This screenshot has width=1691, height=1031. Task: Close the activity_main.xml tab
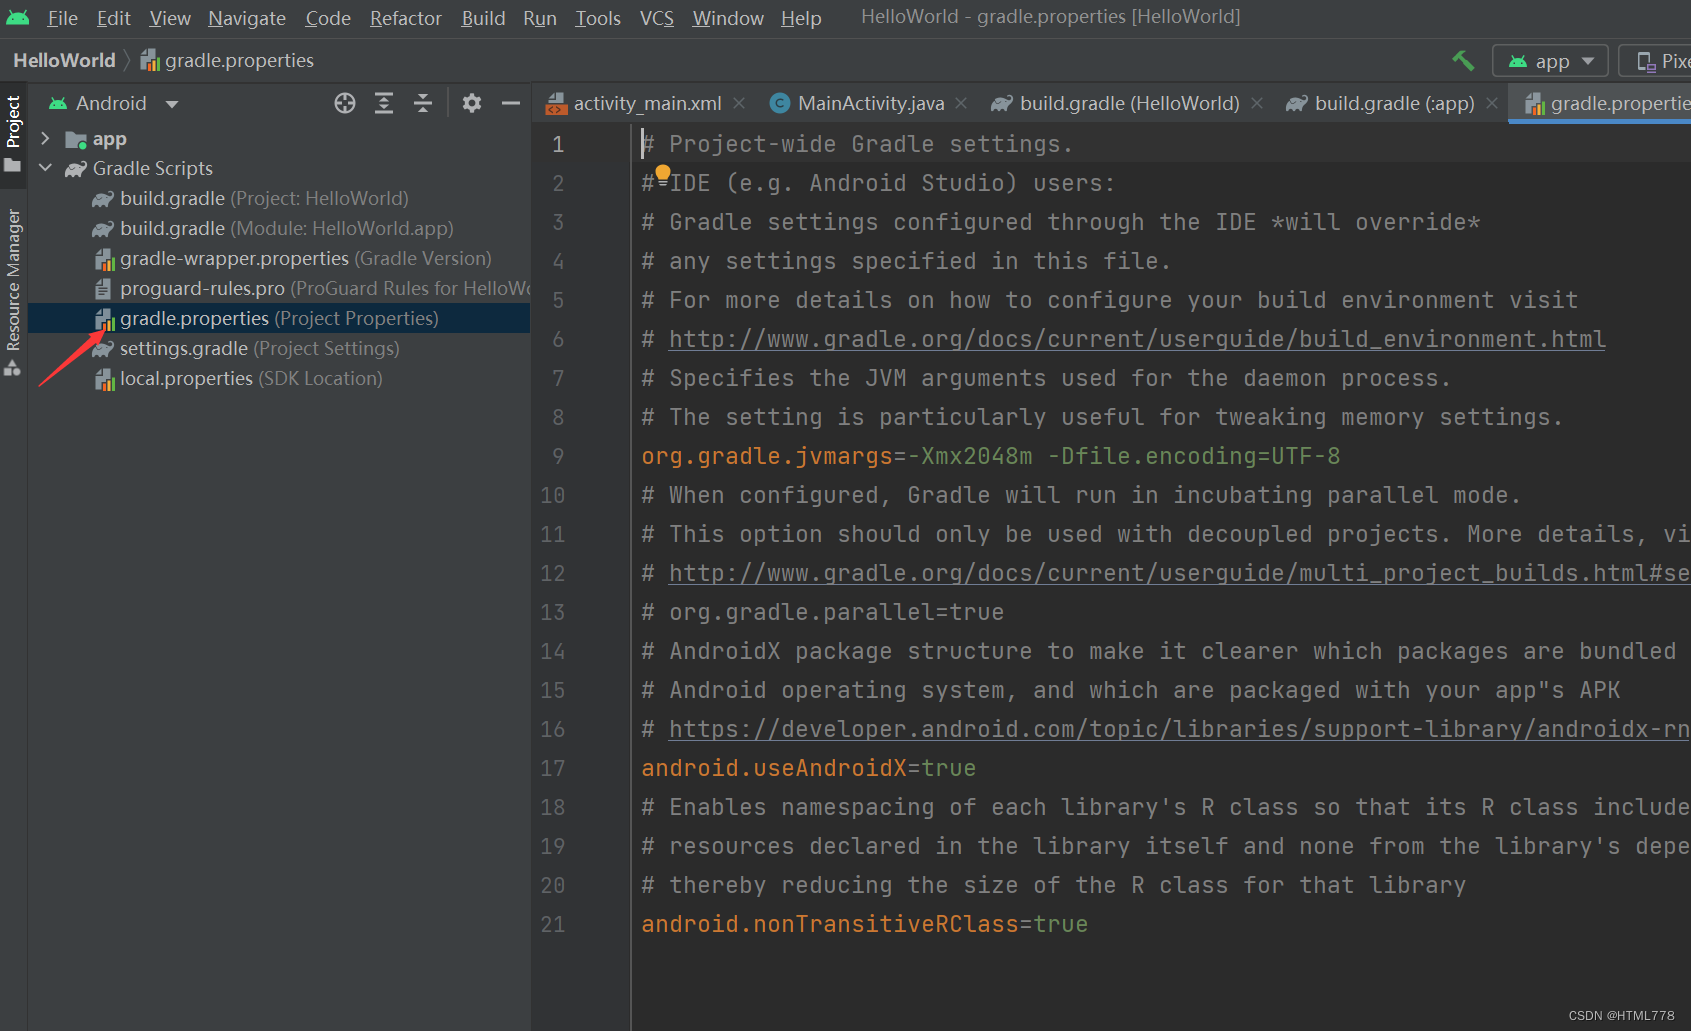tap(739, 103)
